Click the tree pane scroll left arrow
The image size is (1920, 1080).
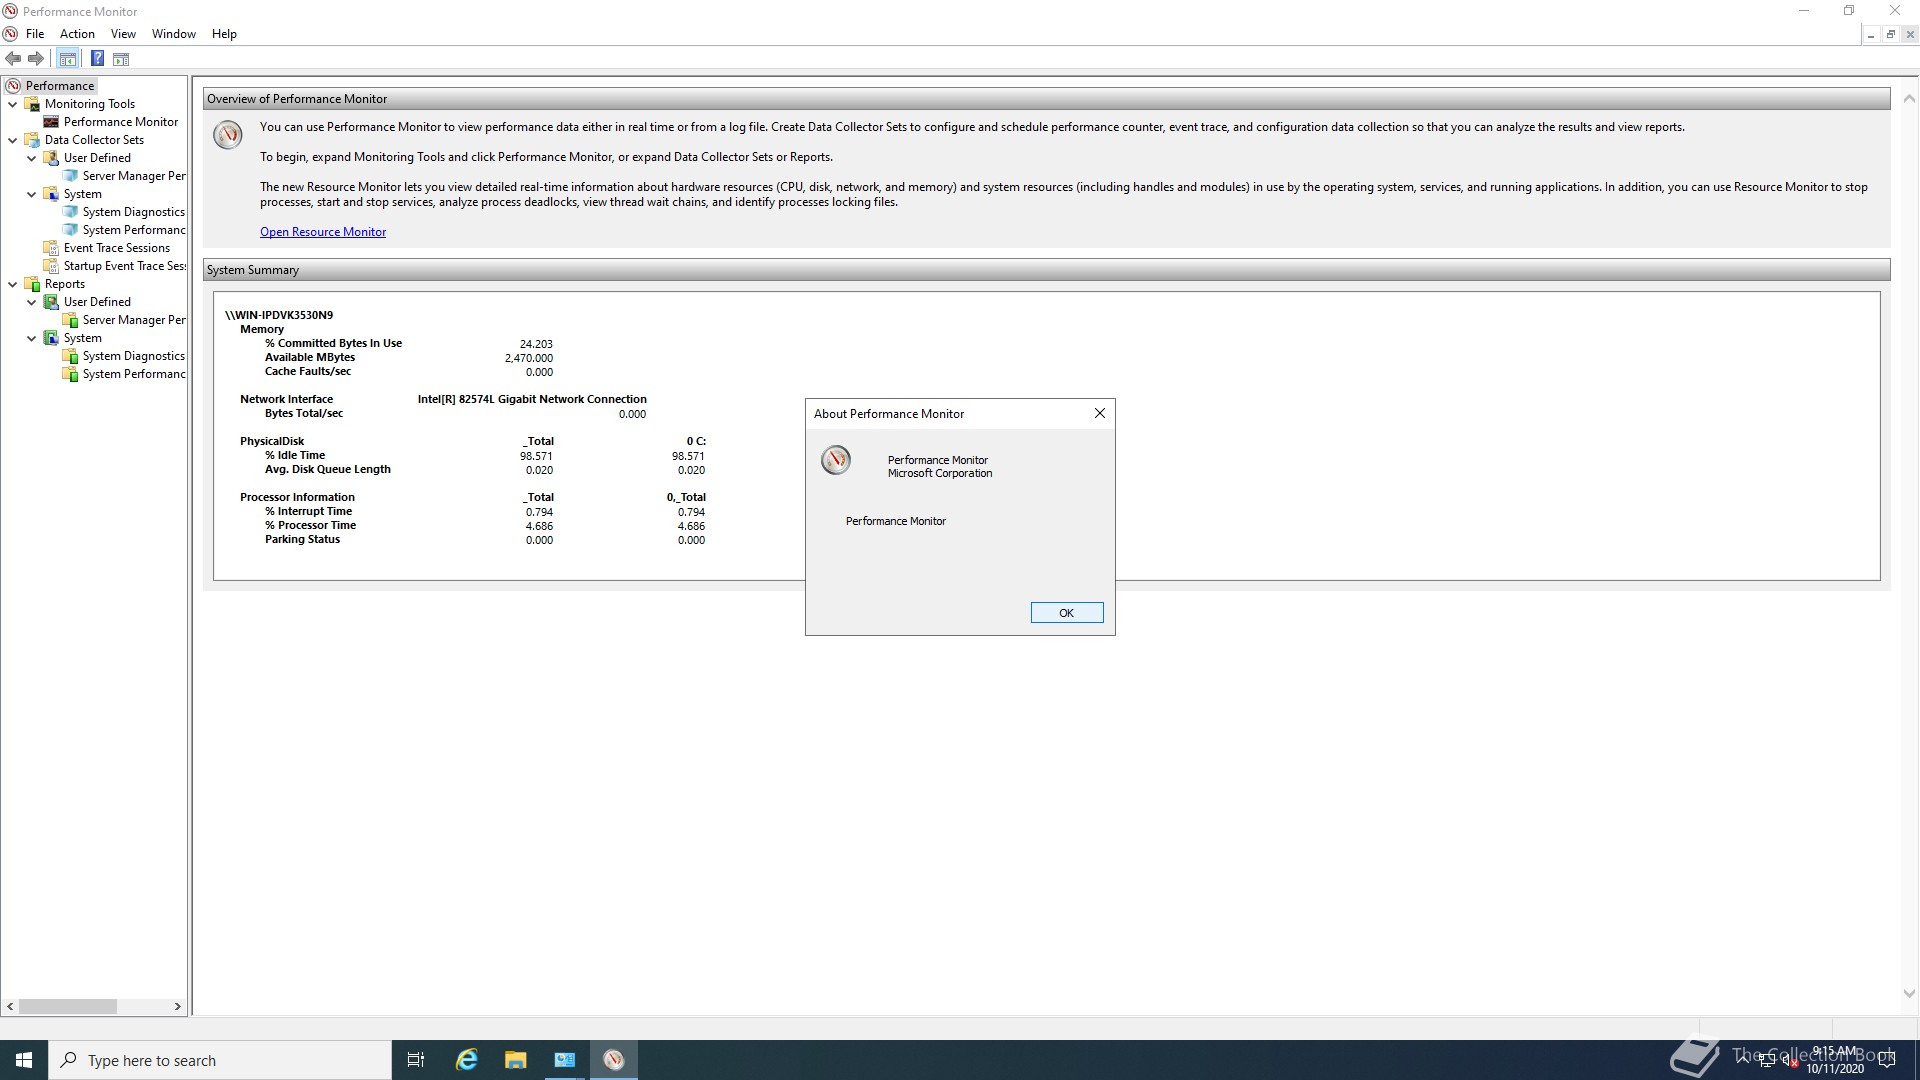(x=10, y=1006)
